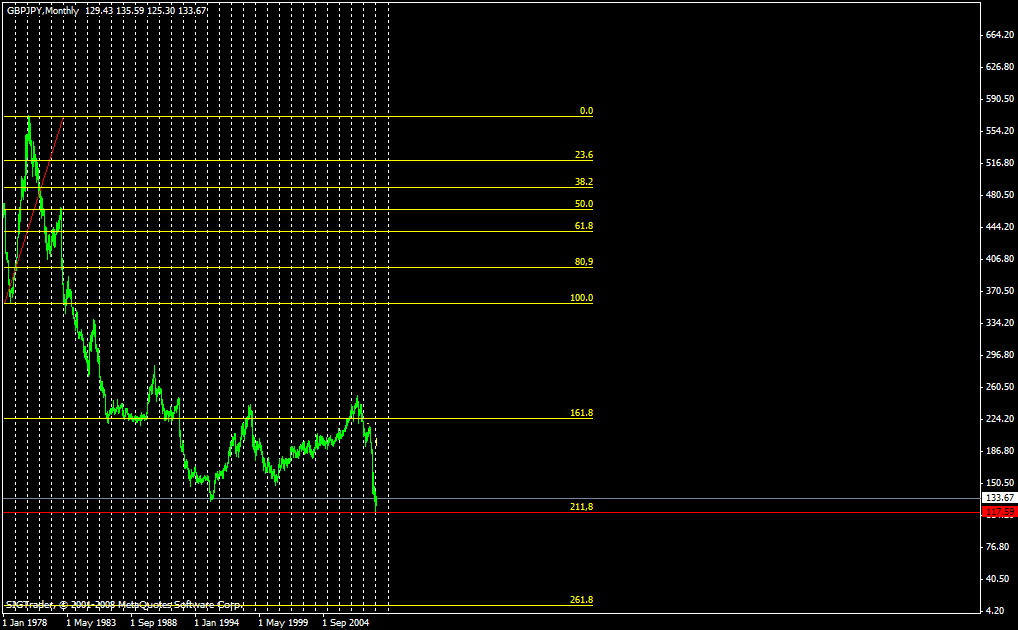Click the 590.50 price scale value
This screenshot has height=630, width=1018.
click(1000, 99)
